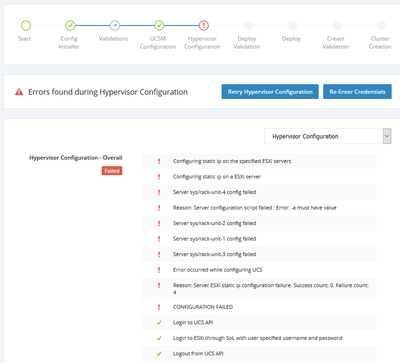Open the Hypervisor Configuration dropdown

pos(328,136)
